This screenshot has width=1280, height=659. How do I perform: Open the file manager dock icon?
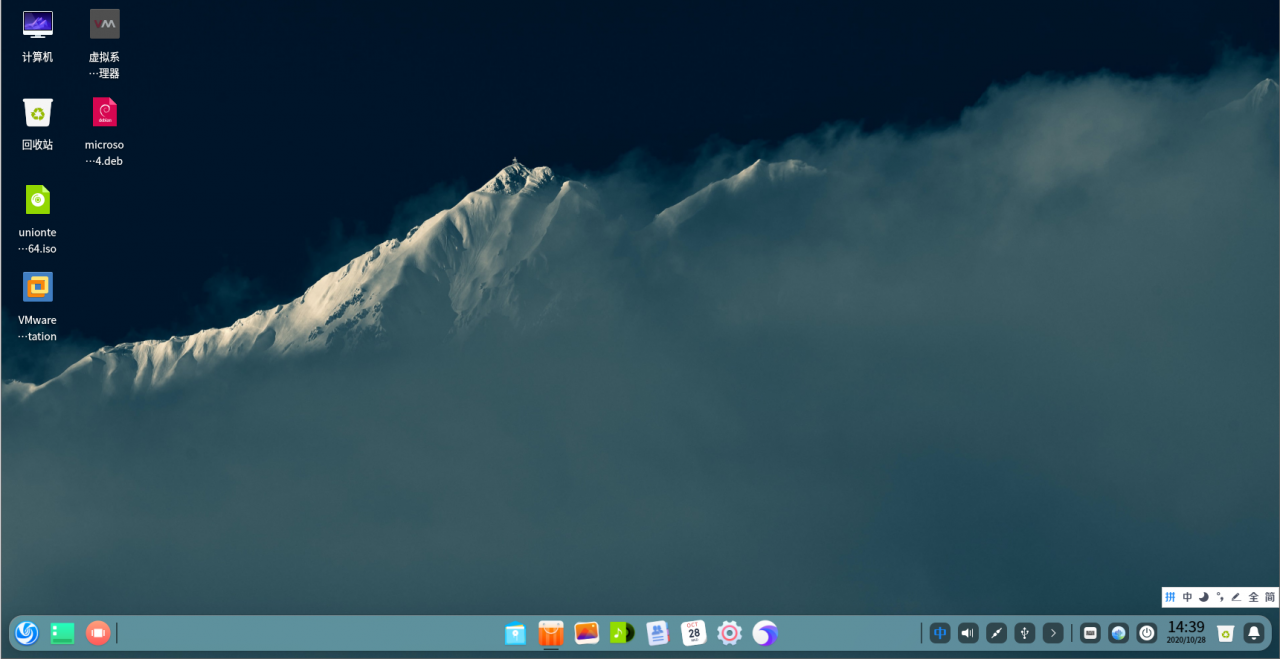click(x=515, y=633)
